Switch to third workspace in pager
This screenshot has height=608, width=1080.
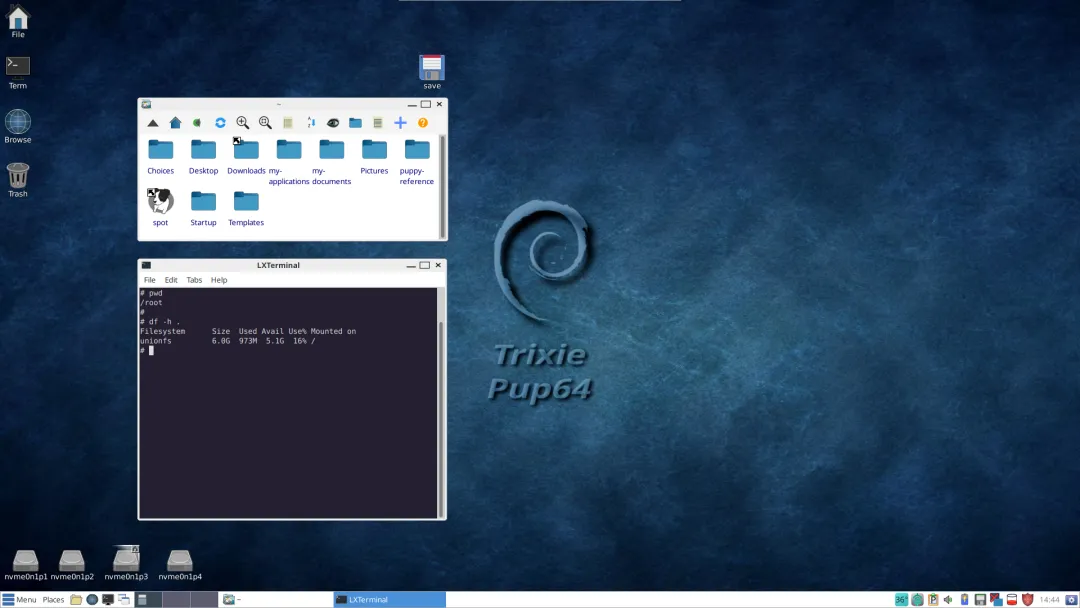[x=204, y=600]
